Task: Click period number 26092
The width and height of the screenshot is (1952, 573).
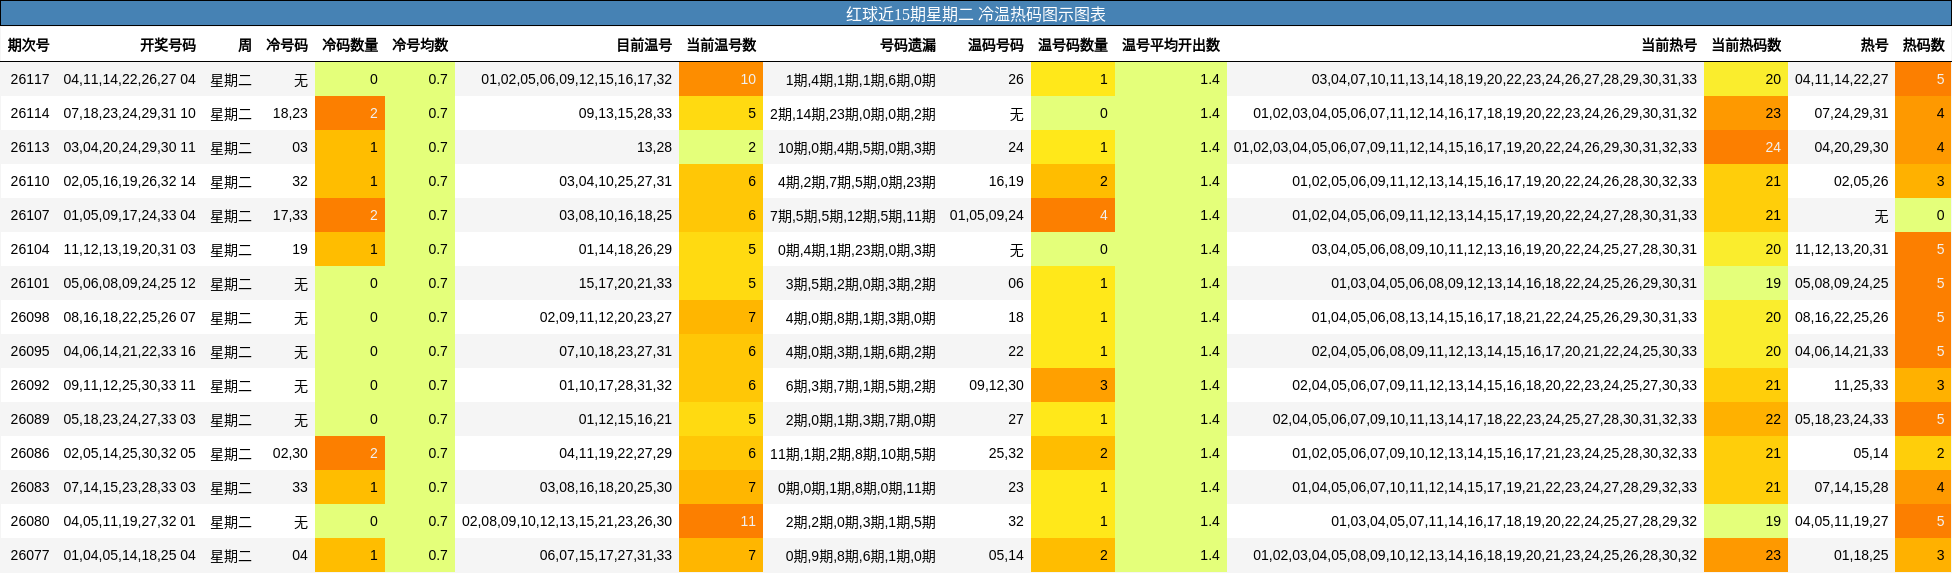Action: point(30,385)
